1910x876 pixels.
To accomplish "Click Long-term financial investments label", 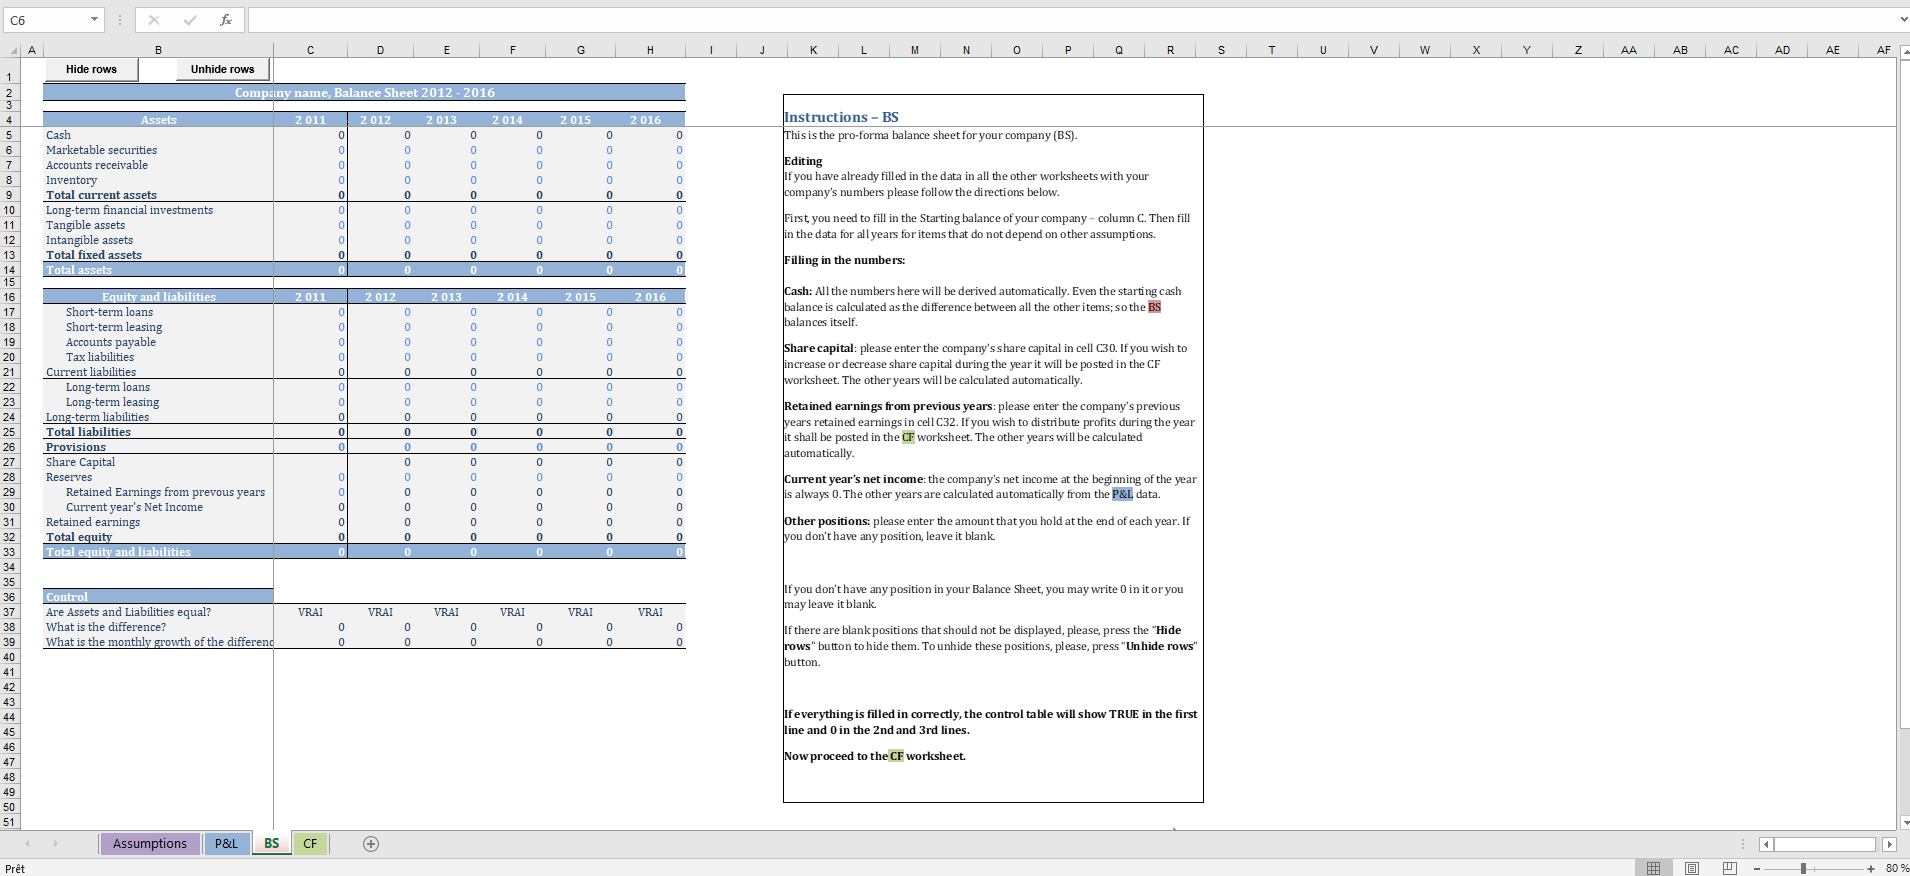I will [x=129, y=210].
